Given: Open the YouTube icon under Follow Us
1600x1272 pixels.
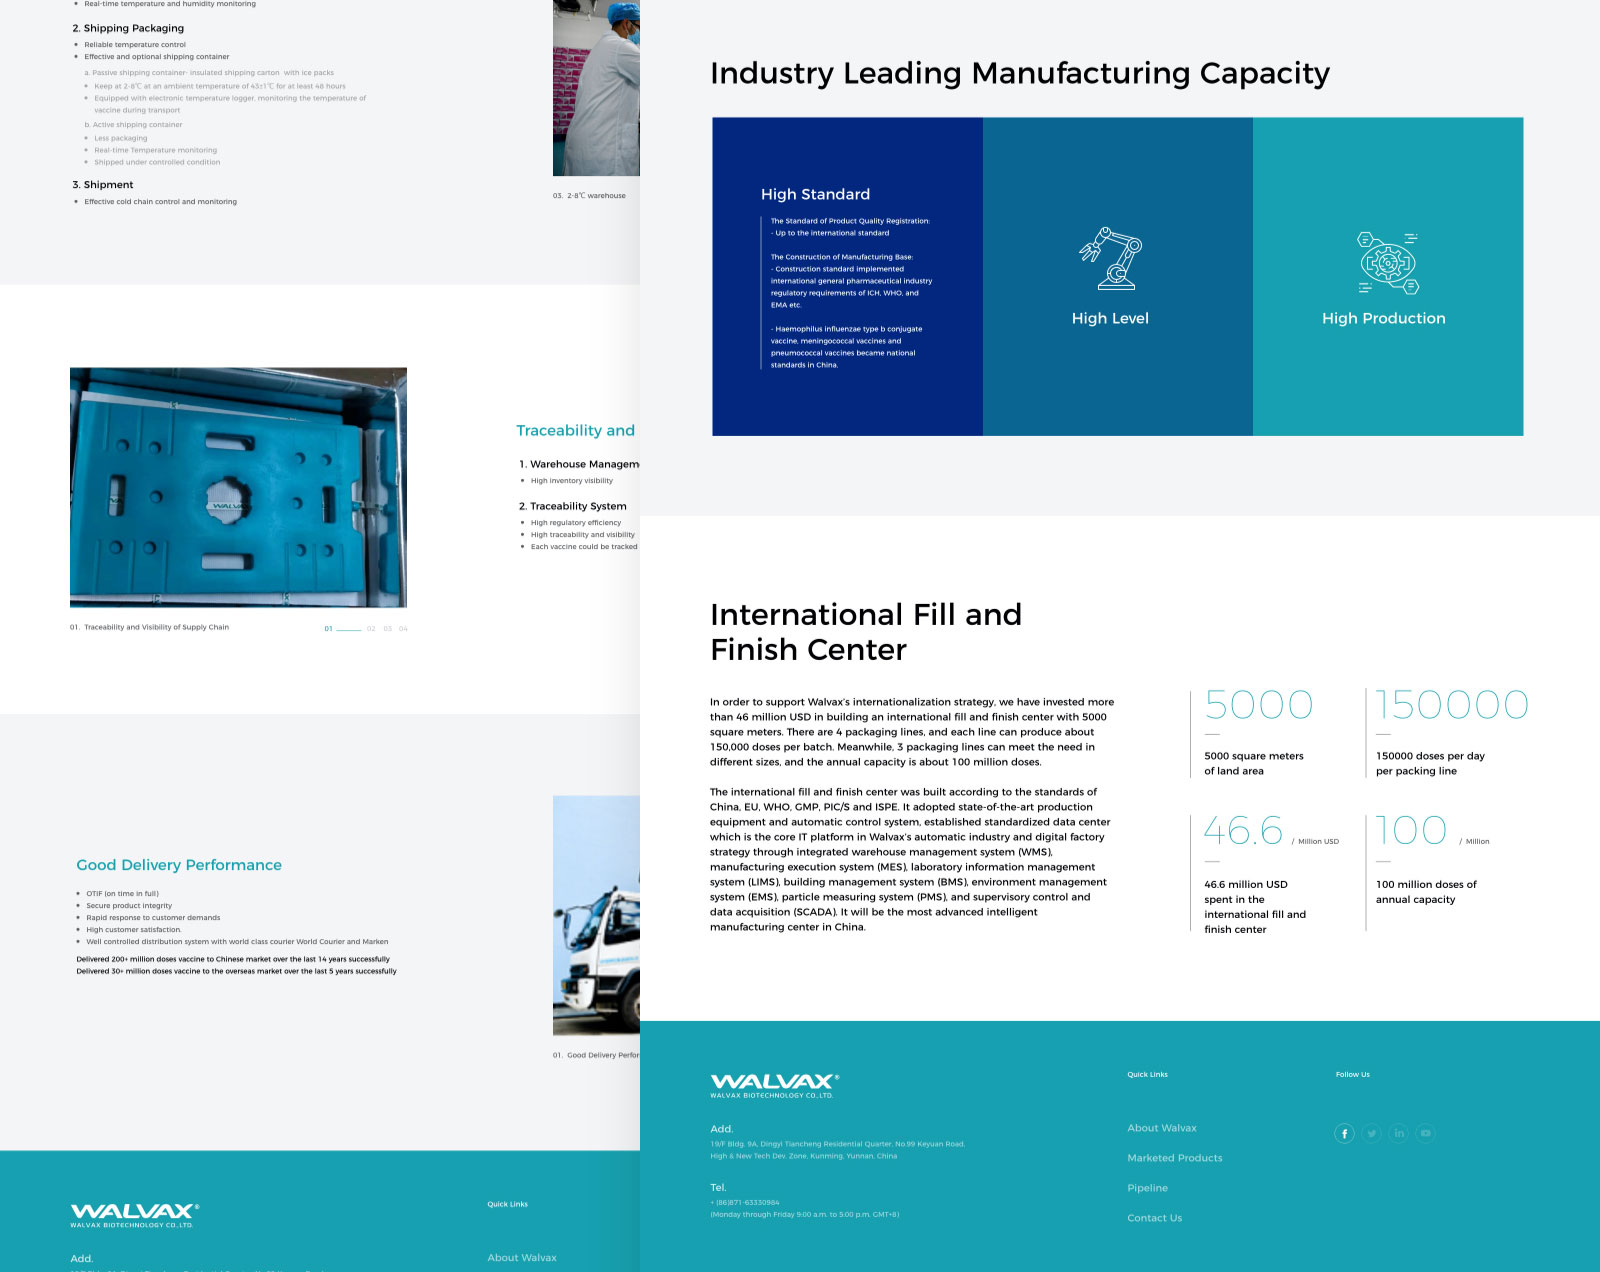Looking at the screenshot, I should pyautogui.click(x=1426, y=1133).
